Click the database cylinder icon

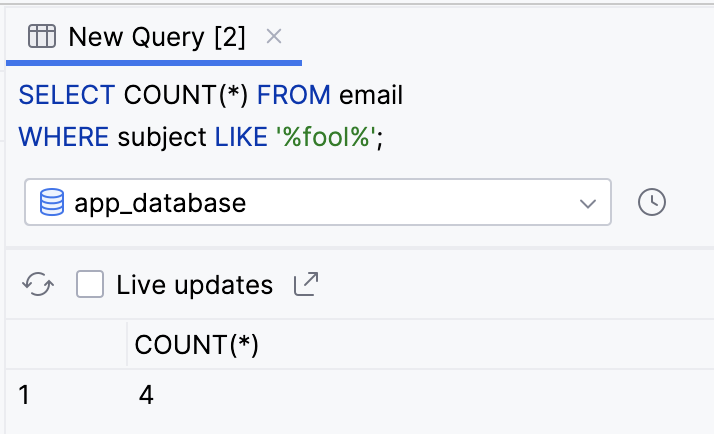tap(51, 203)
